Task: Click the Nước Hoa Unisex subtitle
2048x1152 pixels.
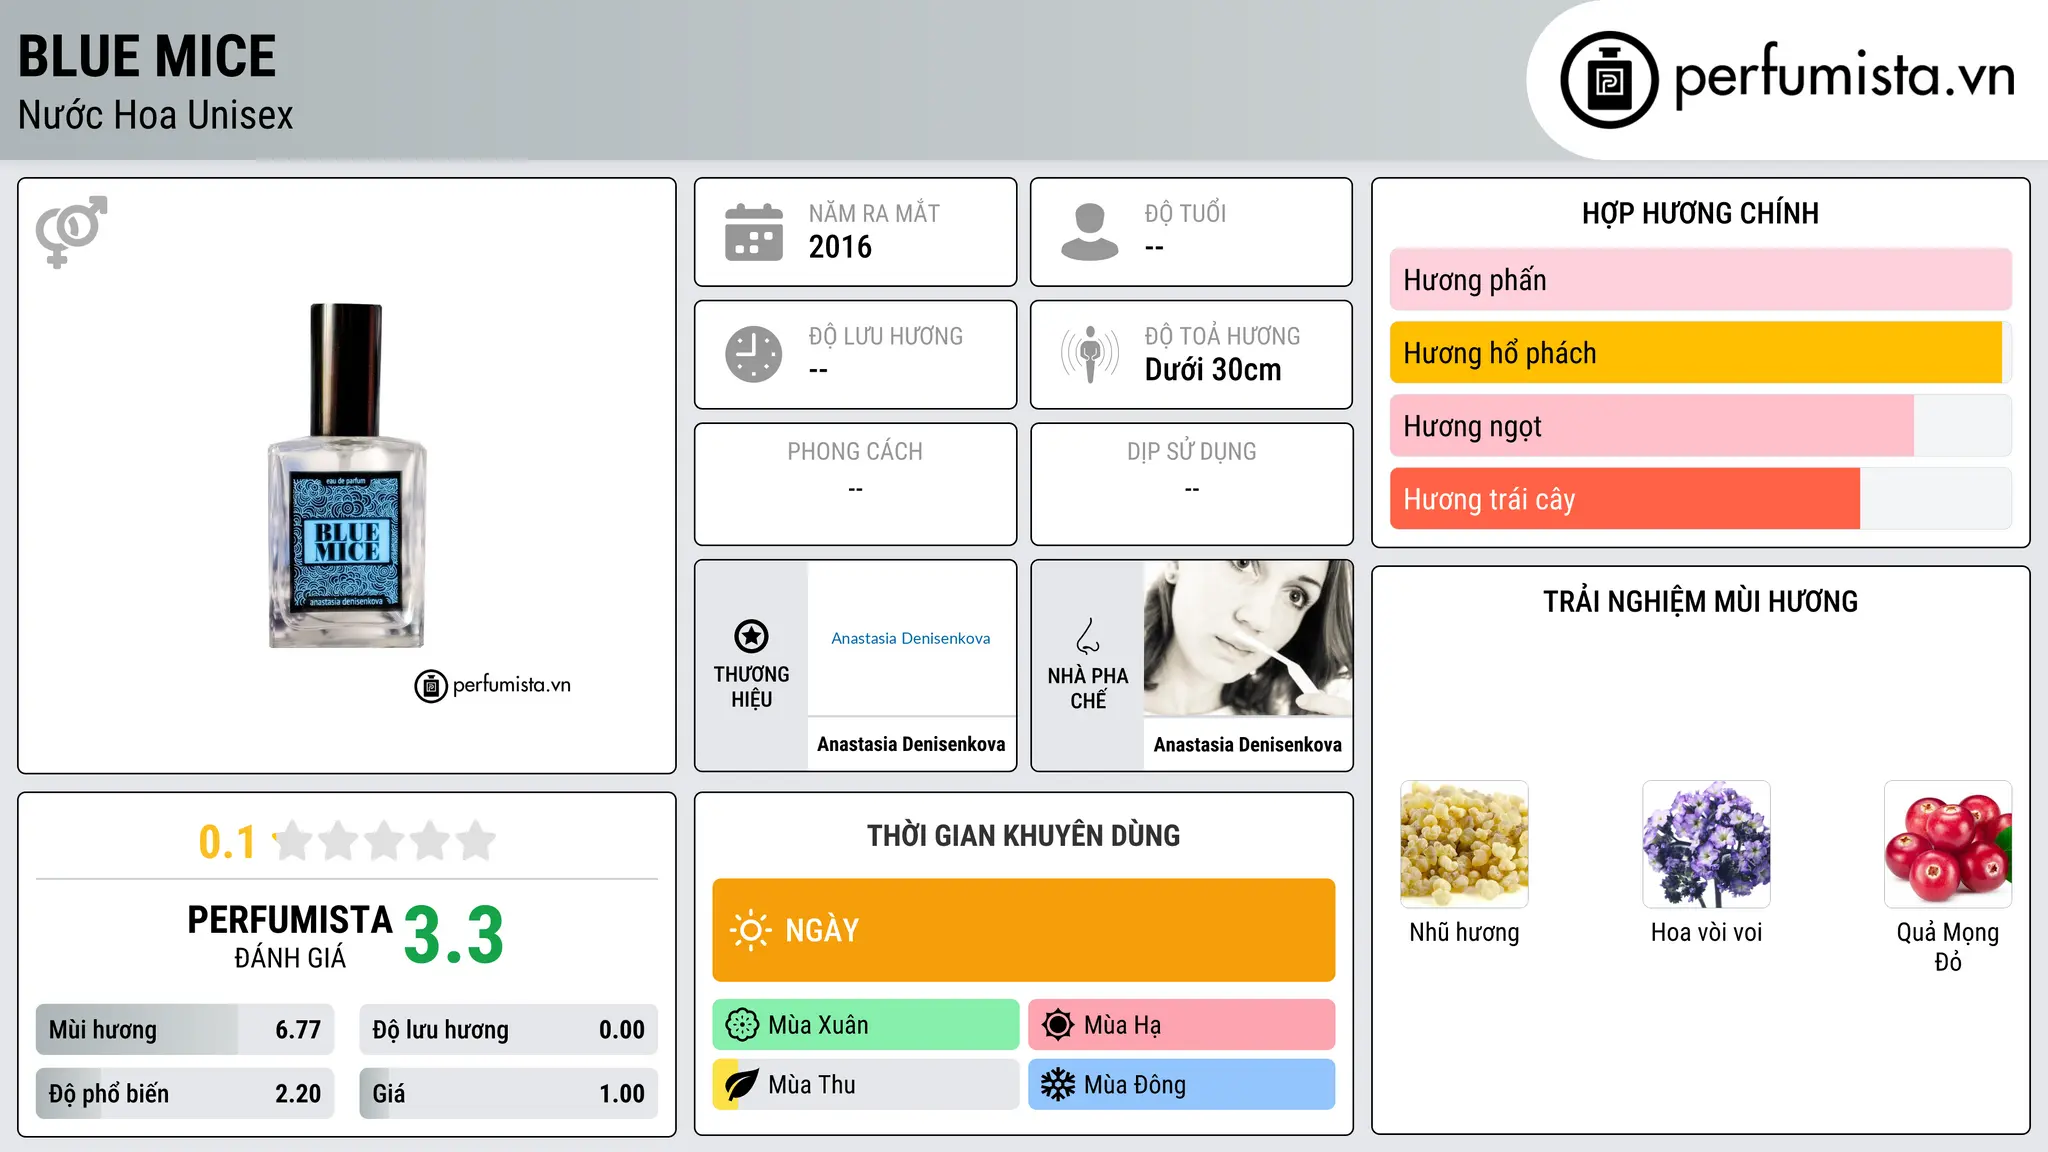Action: click(156, 116)
